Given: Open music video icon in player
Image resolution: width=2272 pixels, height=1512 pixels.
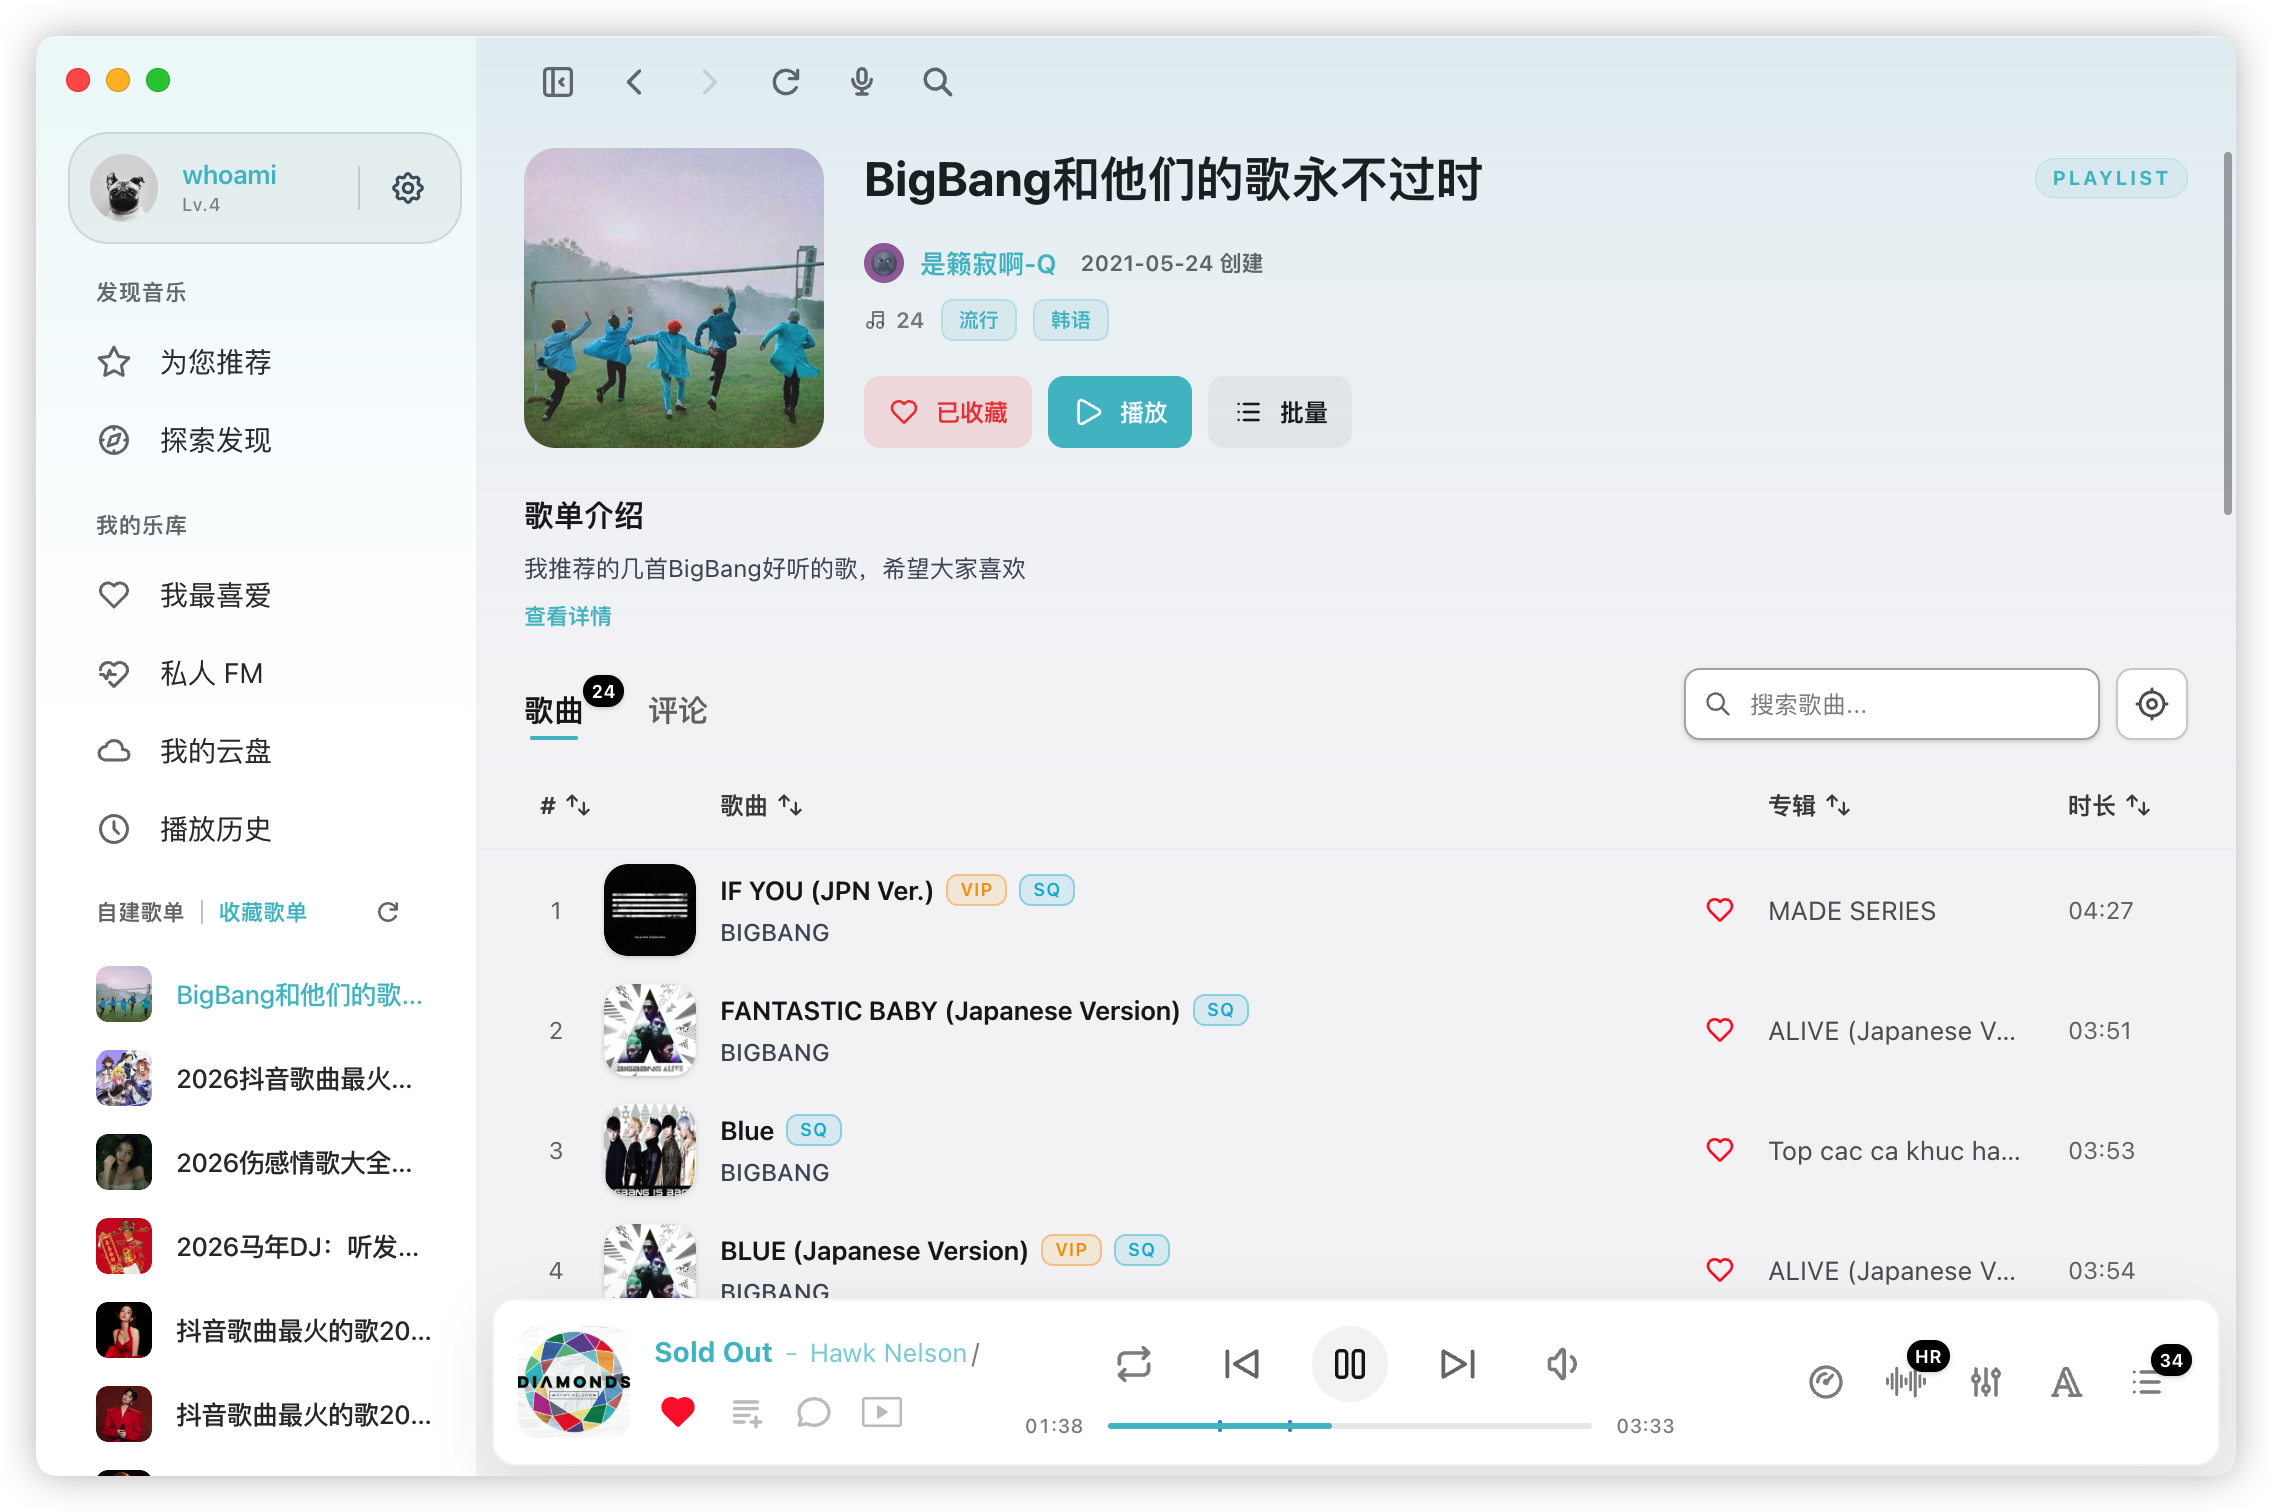Looking at the screenshot, I should click(x=882, y=1412).
